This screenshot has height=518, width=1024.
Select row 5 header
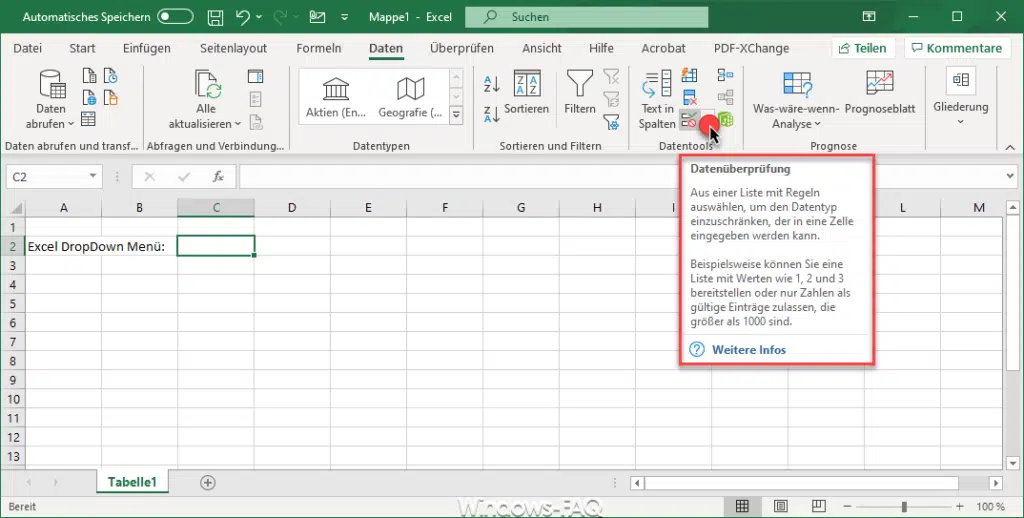12,304
